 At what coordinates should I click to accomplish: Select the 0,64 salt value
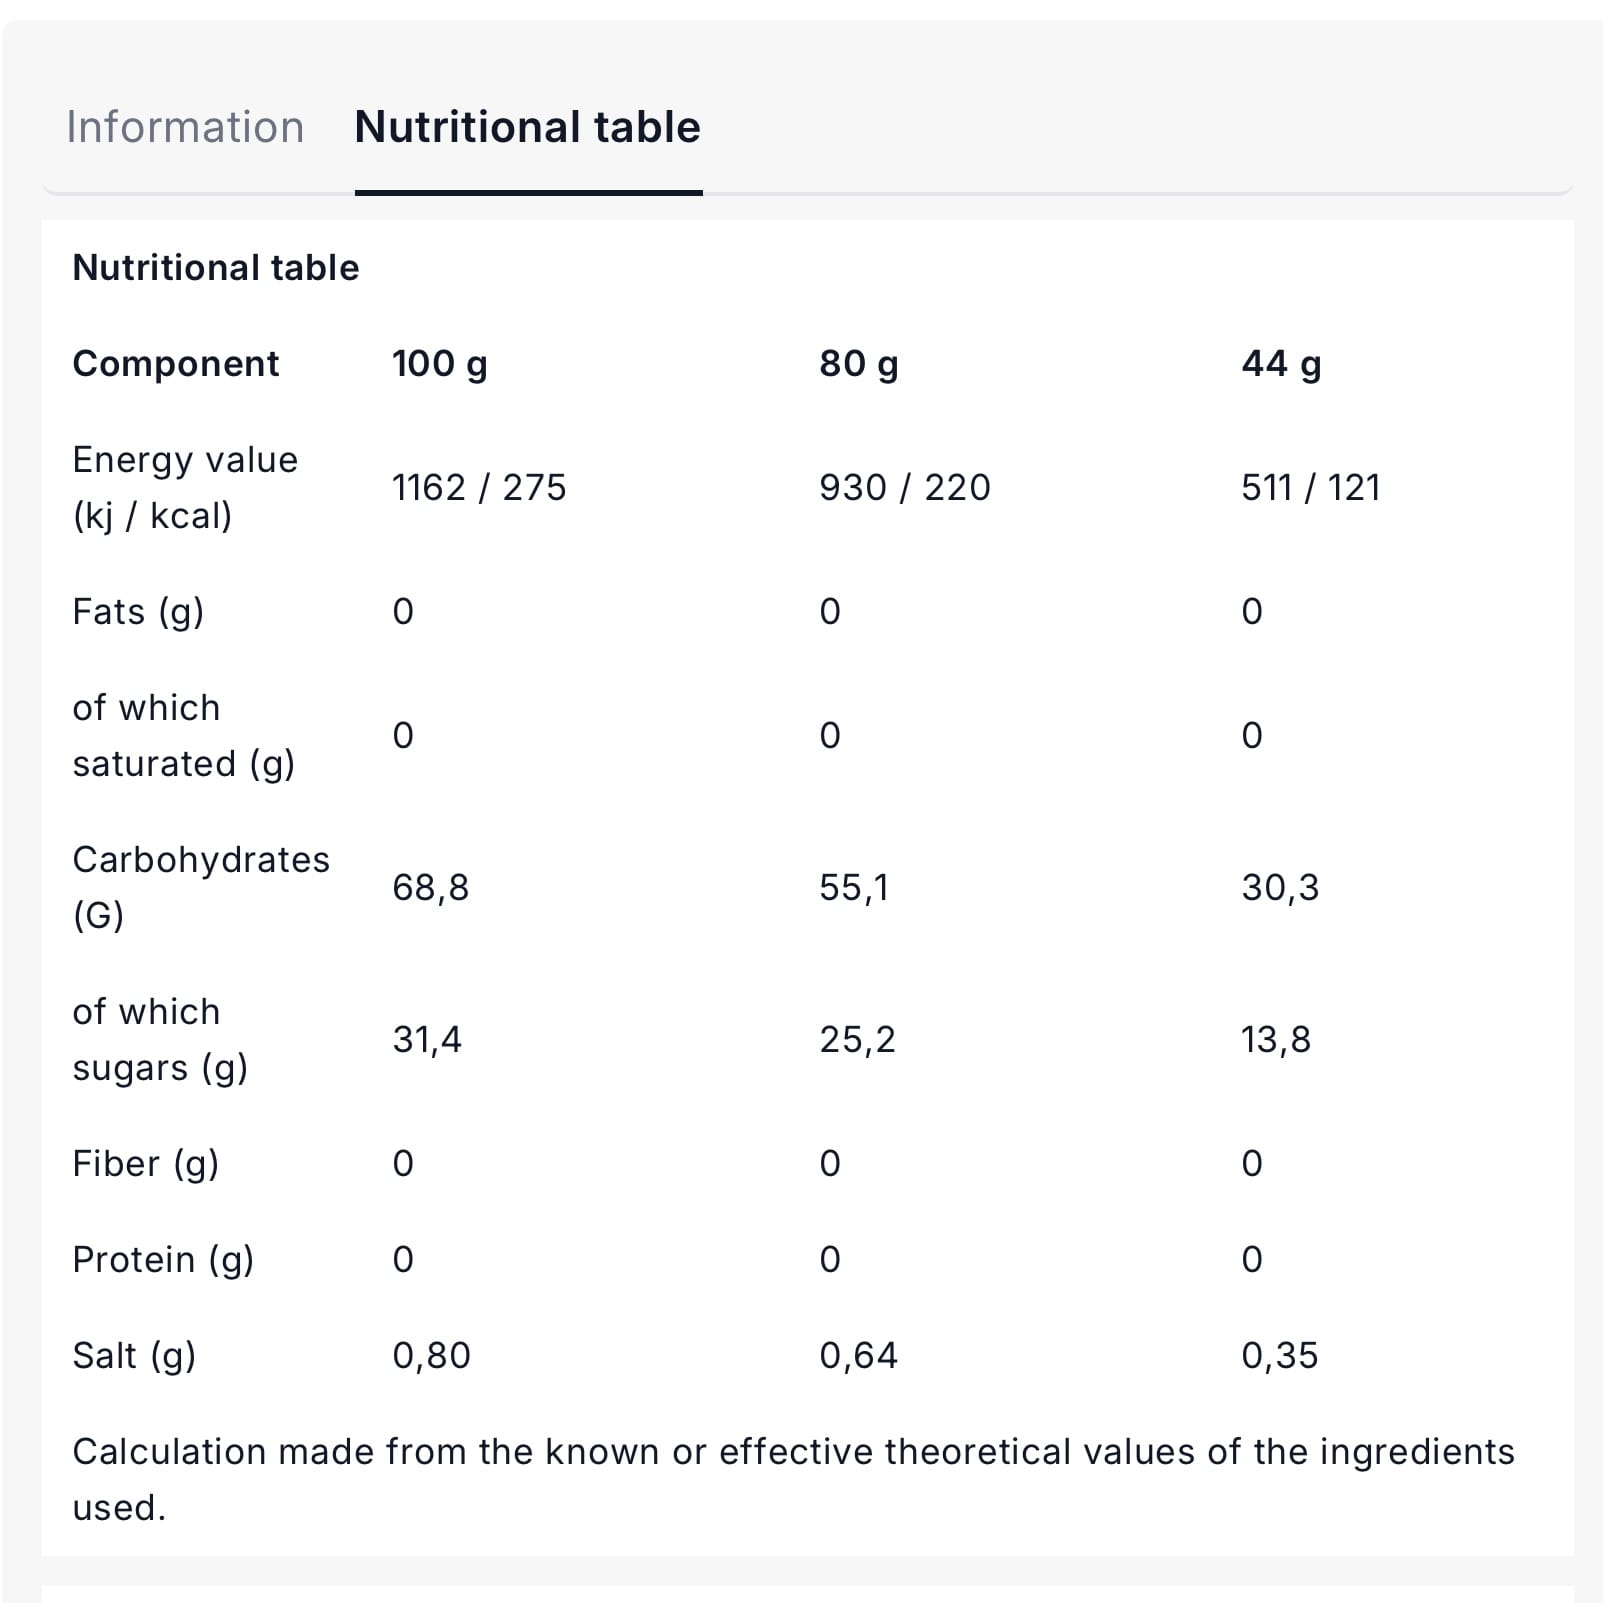click(858, 1355)
